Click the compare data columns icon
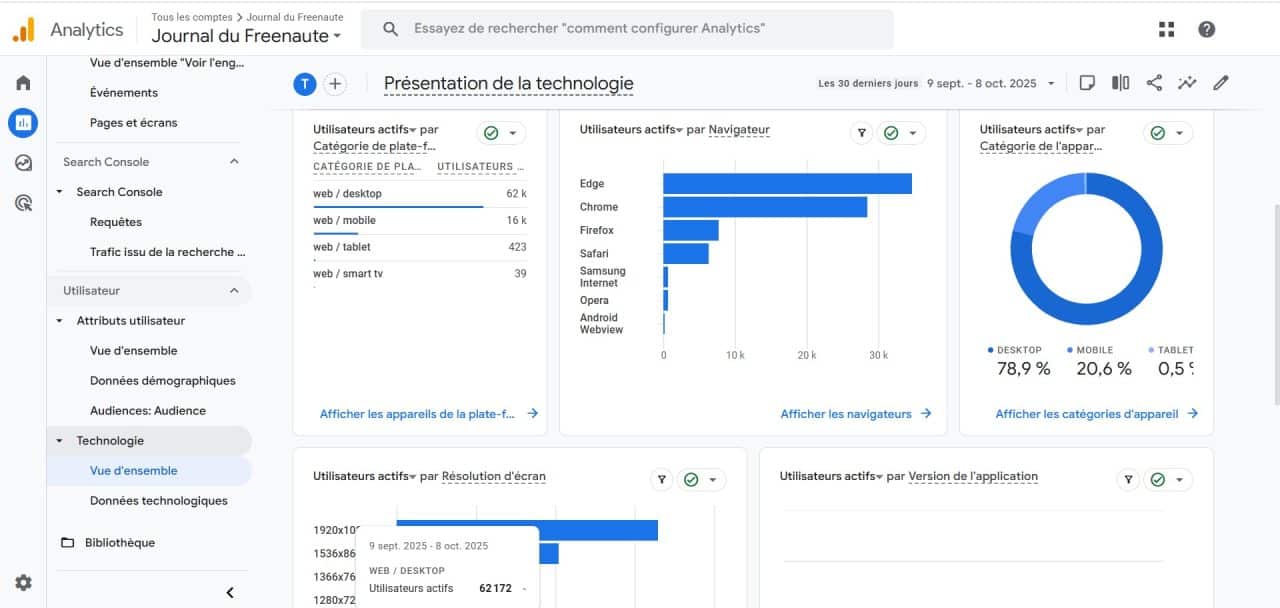1280x608 pixels. coord(1121,83)
